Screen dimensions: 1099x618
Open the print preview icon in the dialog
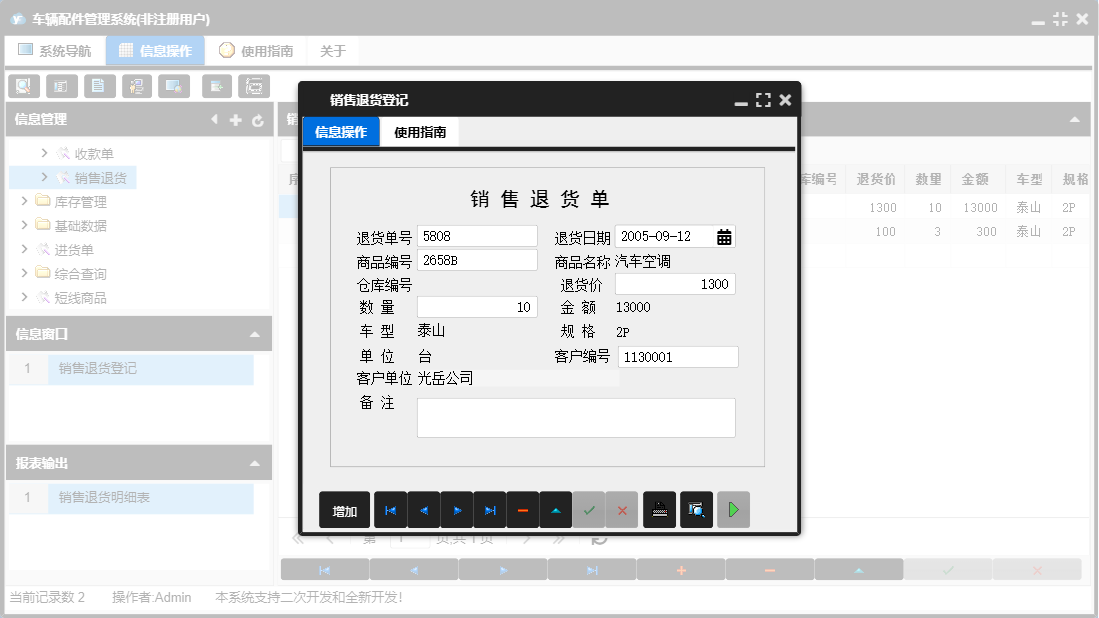pyautogui.click(x=696, y=509)
